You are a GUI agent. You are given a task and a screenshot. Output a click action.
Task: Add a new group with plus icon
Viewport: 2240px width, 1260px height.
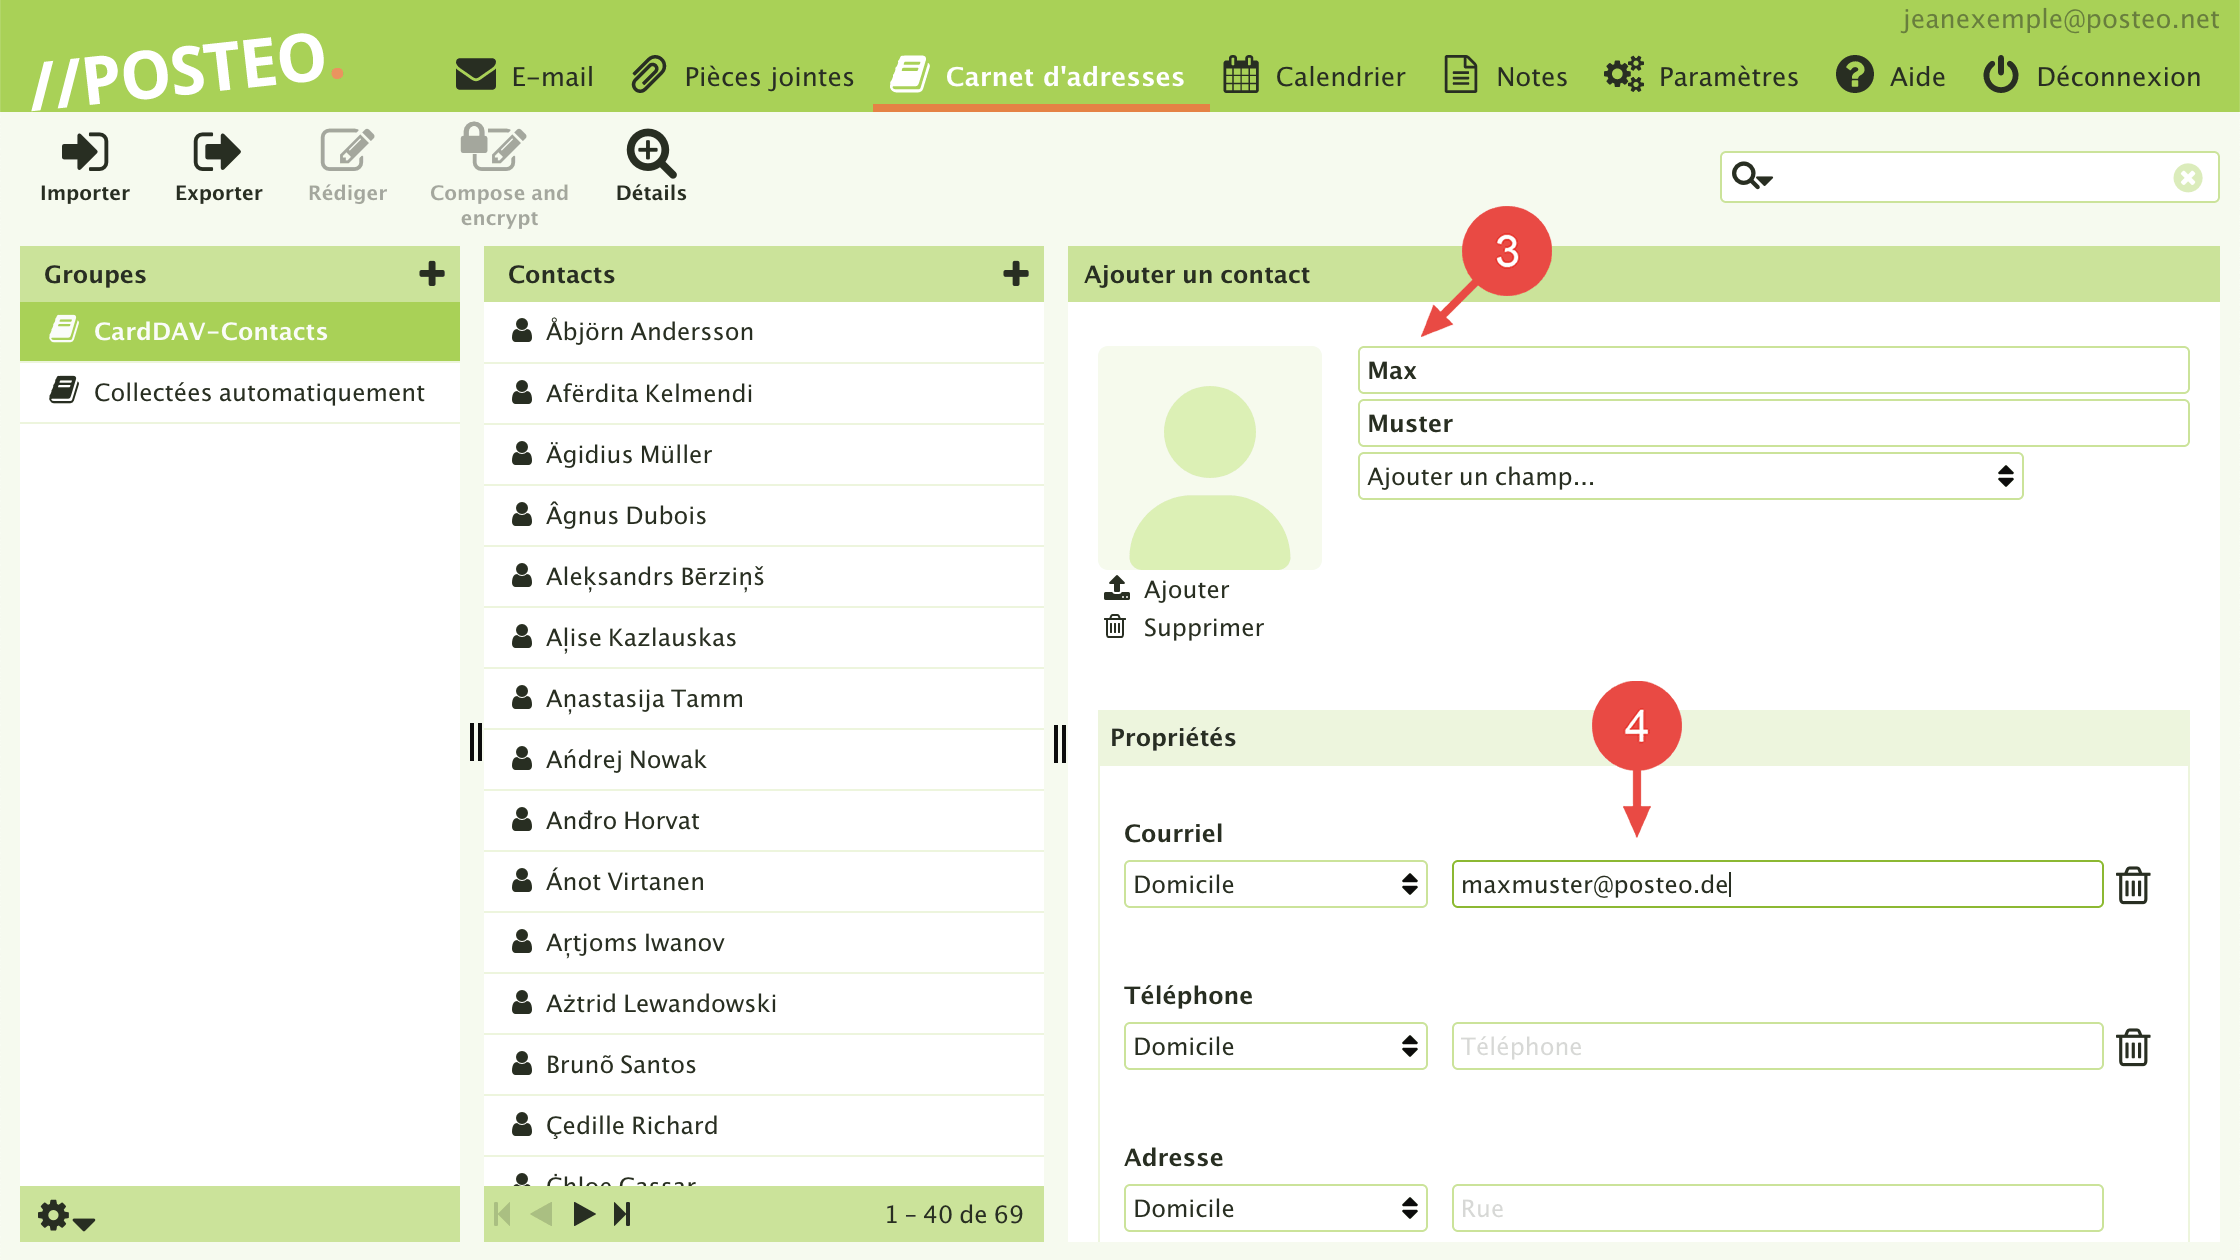click(432, 274)
